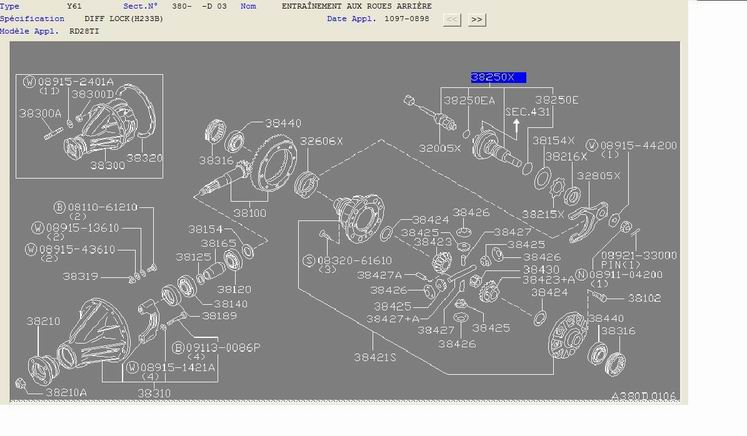Click the SEC.431 section reference

(527, 112)
